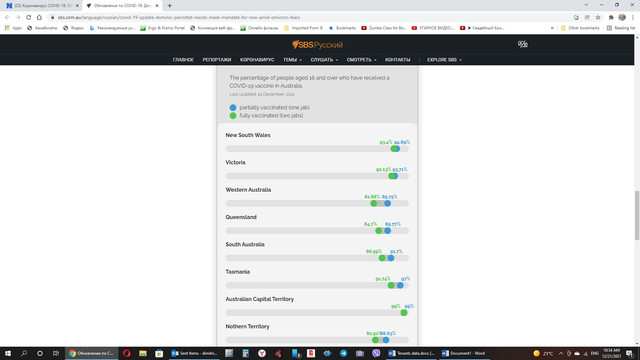Open the Extensions puzzle icon
Screen dimensions: 640x360
611,17
